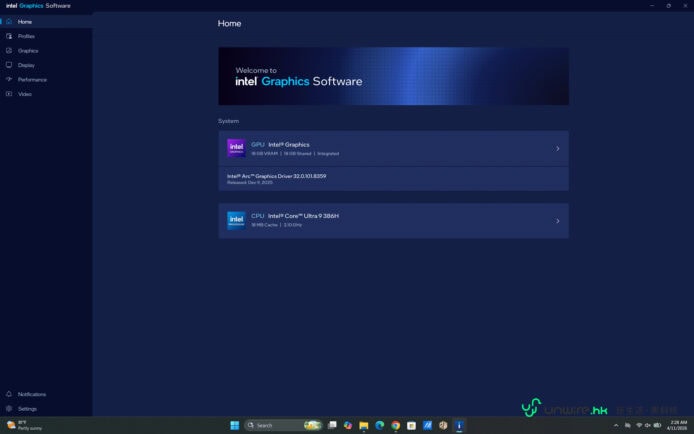Click the Intel Graphics Software taskbar icon
The width and height of the screenshot is (694, 434).
(459, 425)
